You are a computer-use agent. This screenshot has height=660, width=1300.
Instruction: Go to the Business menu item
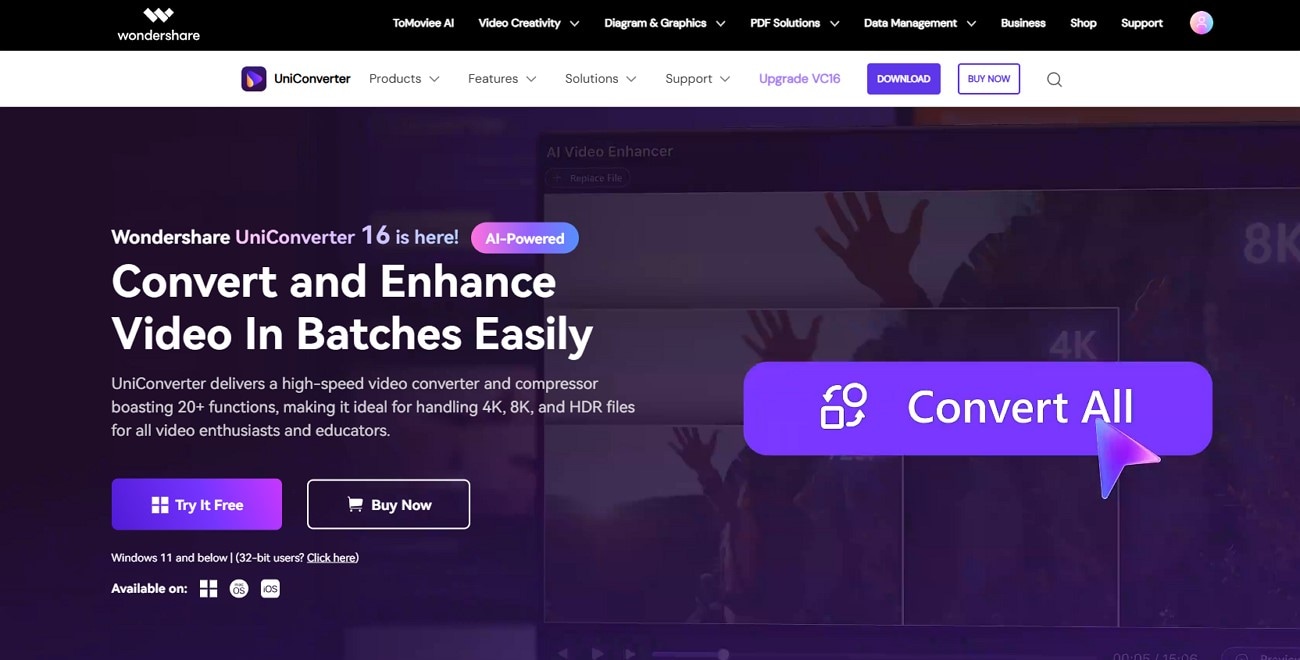(x=1023, y=23)
